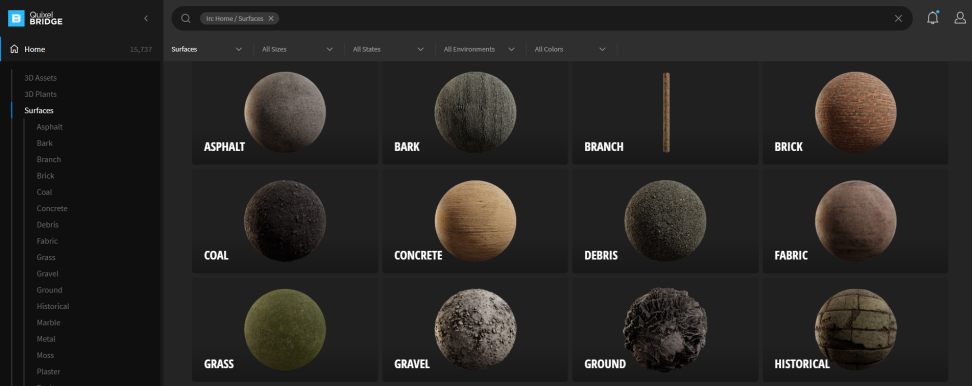Open the notifications bell
The width and height of the screenshot is (972, 386).
click(x=932, y=18)
